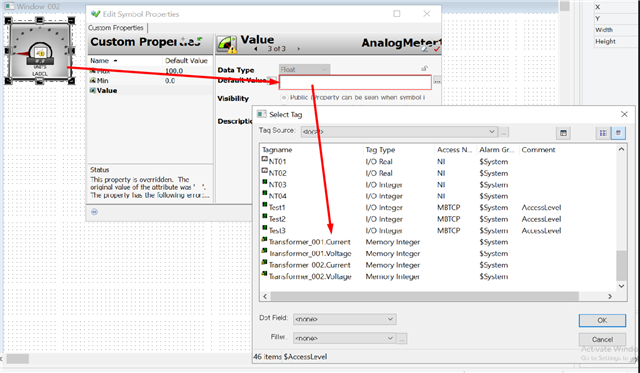The width and height of the screenshot is (640, 373).
Task: Open tag source browse ellipsis button
Action: click(x=504, y=132)
